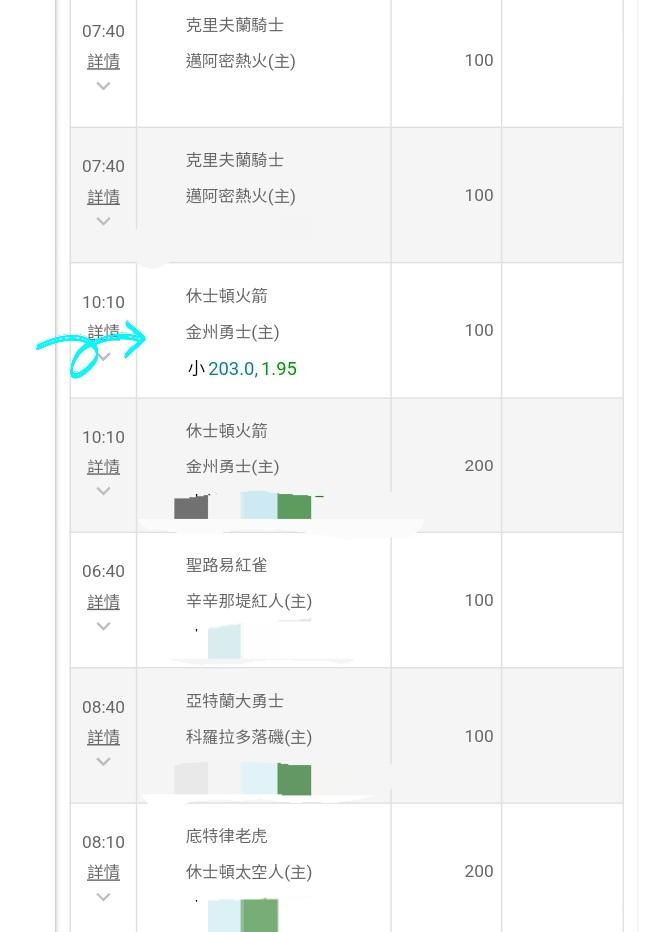Click the 200 amount in the 08:10 row

click(x=478, y=871)
